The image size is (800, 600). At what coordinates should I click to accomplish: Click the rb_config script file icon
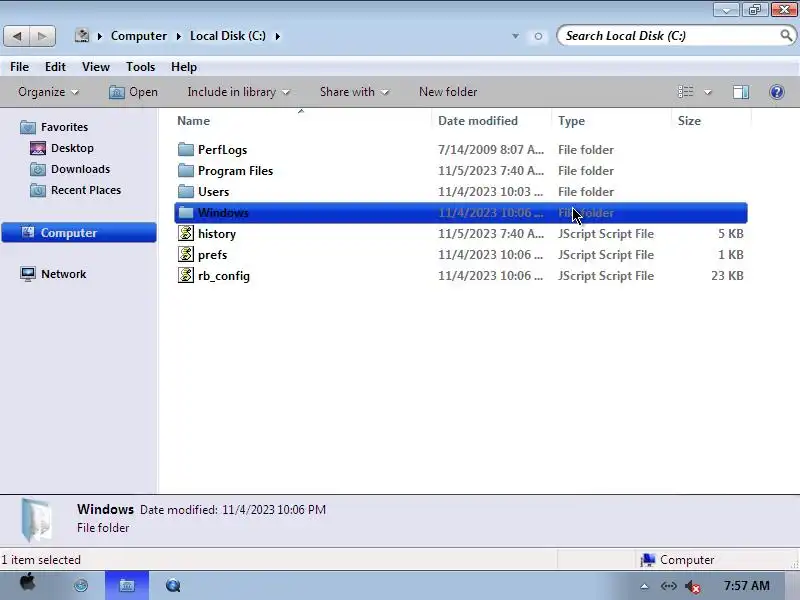[x=186, y=275]
